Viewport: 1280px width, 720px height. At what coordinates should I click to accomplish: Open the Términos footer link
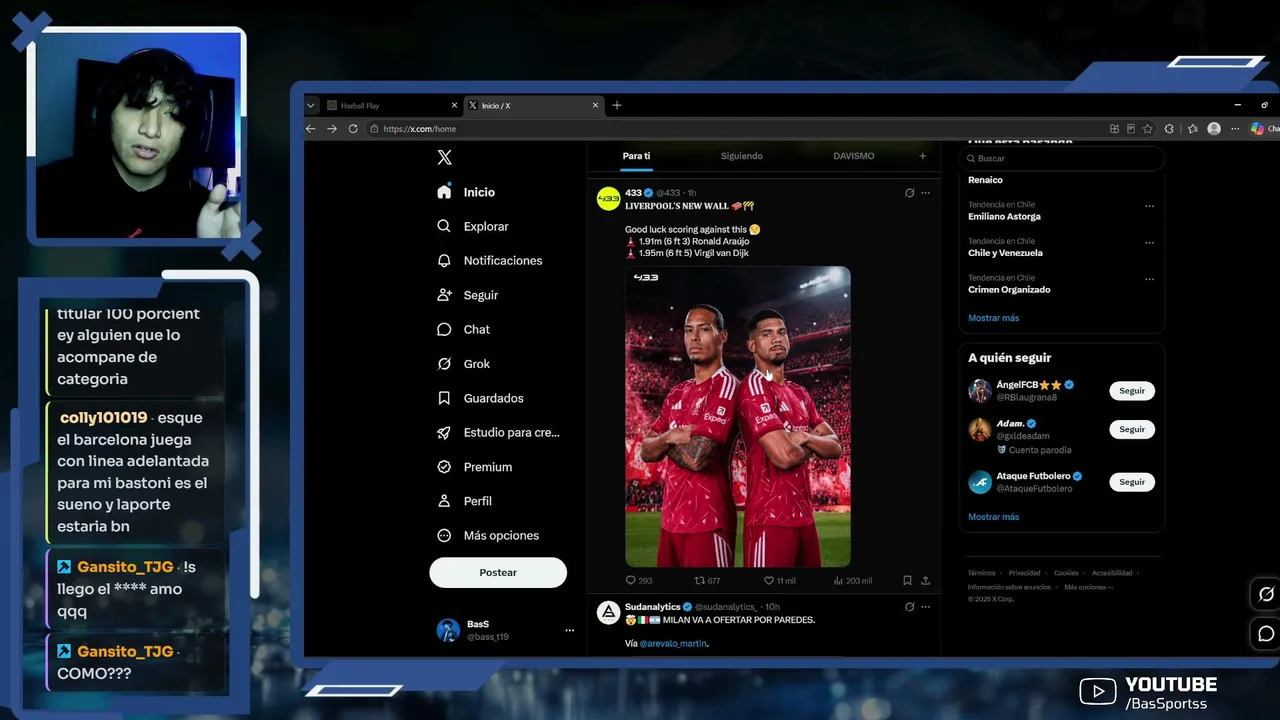[x=981, y=573]
